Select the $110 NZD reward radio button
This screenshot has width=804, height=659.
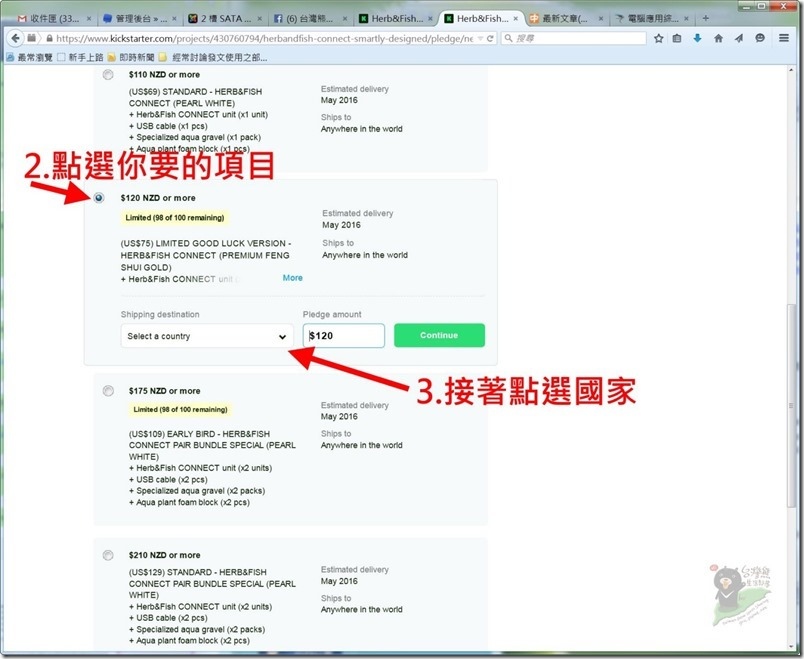108,75
